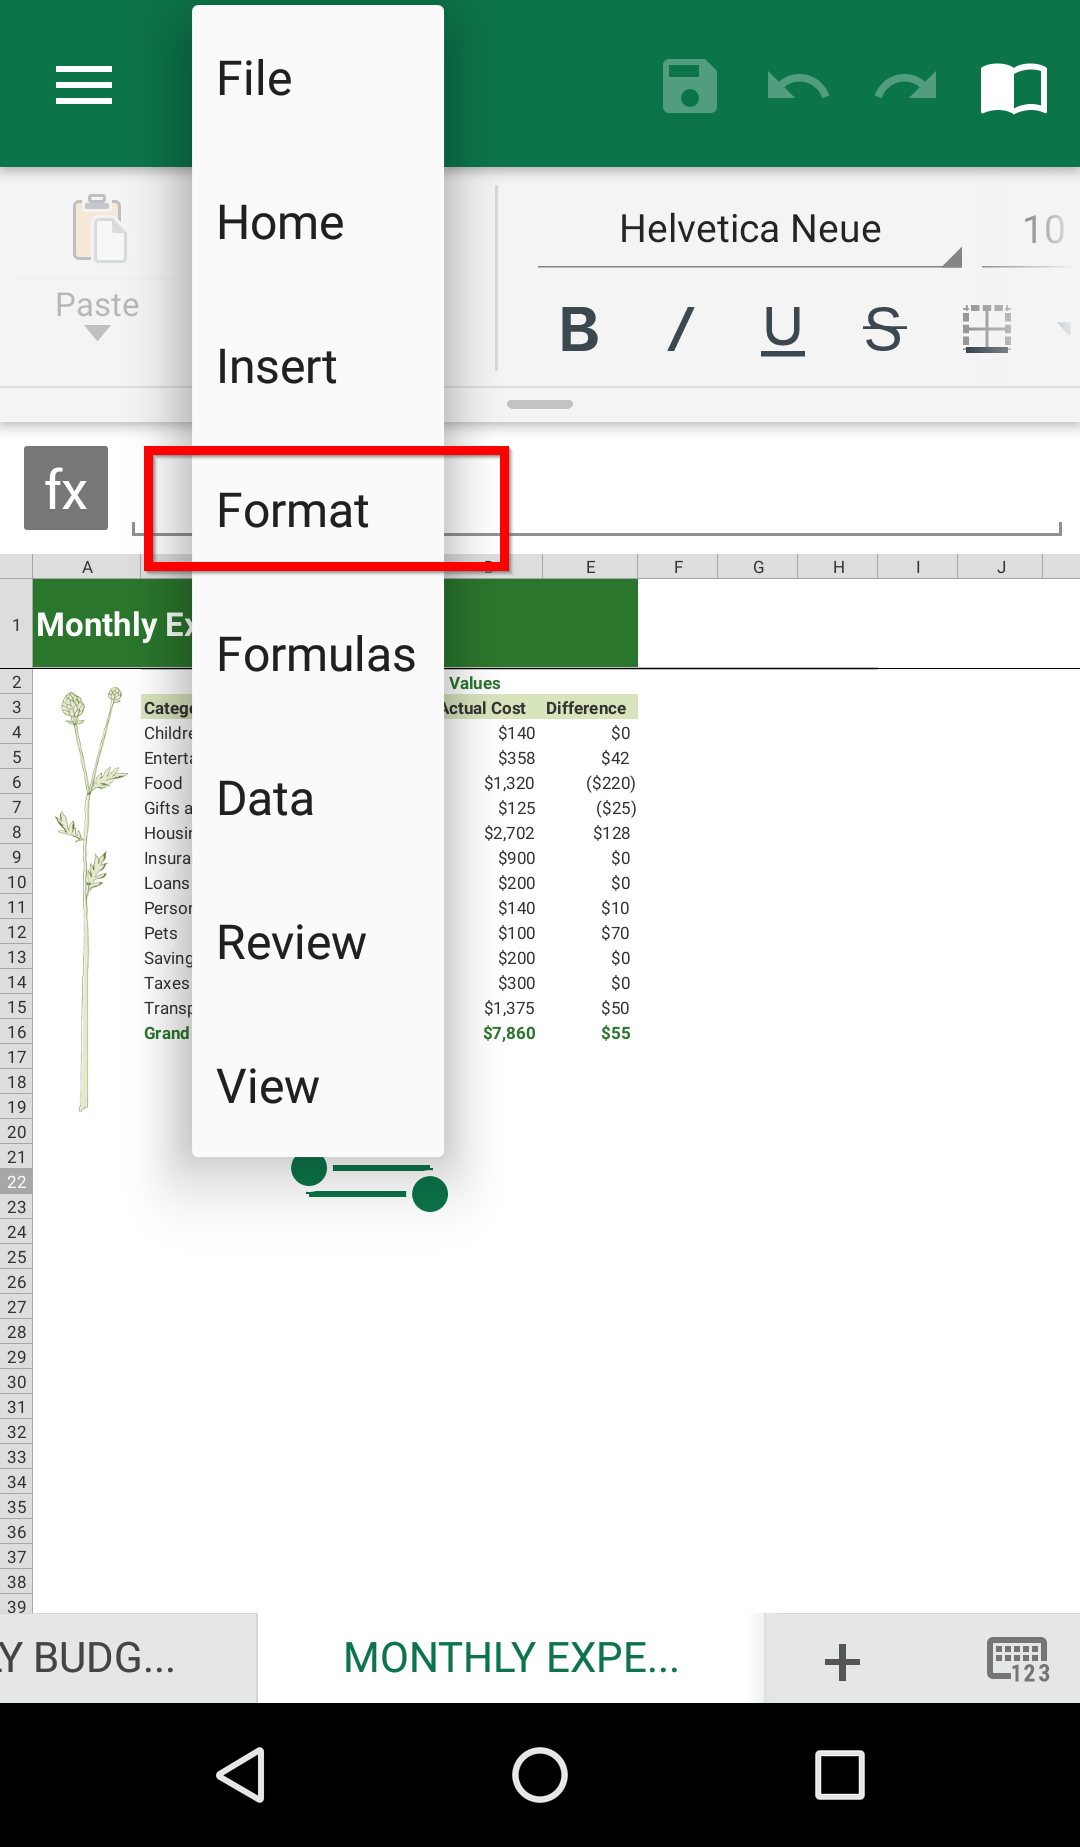Viewport: 1080px width, 1847px height.
Task: Expand the Paste options arrow
Action: tap(97, 333)
